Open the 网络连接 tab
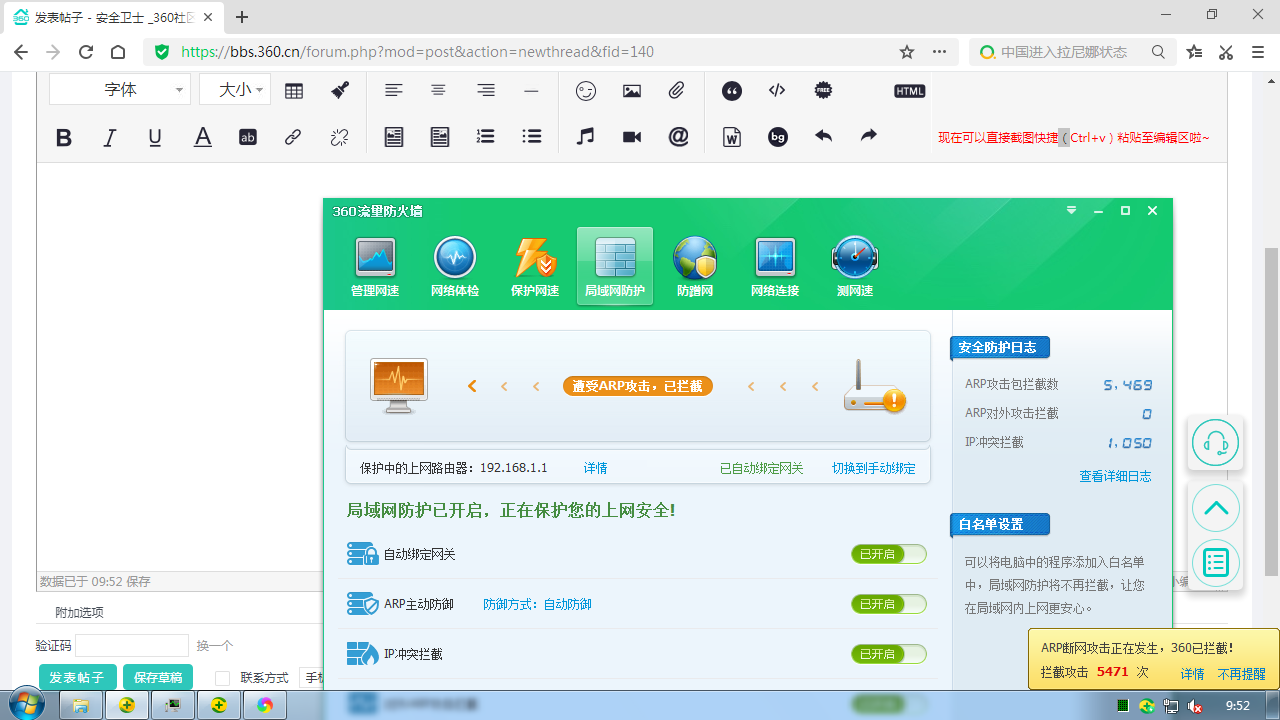The image size is (1280, 720). 775,267
